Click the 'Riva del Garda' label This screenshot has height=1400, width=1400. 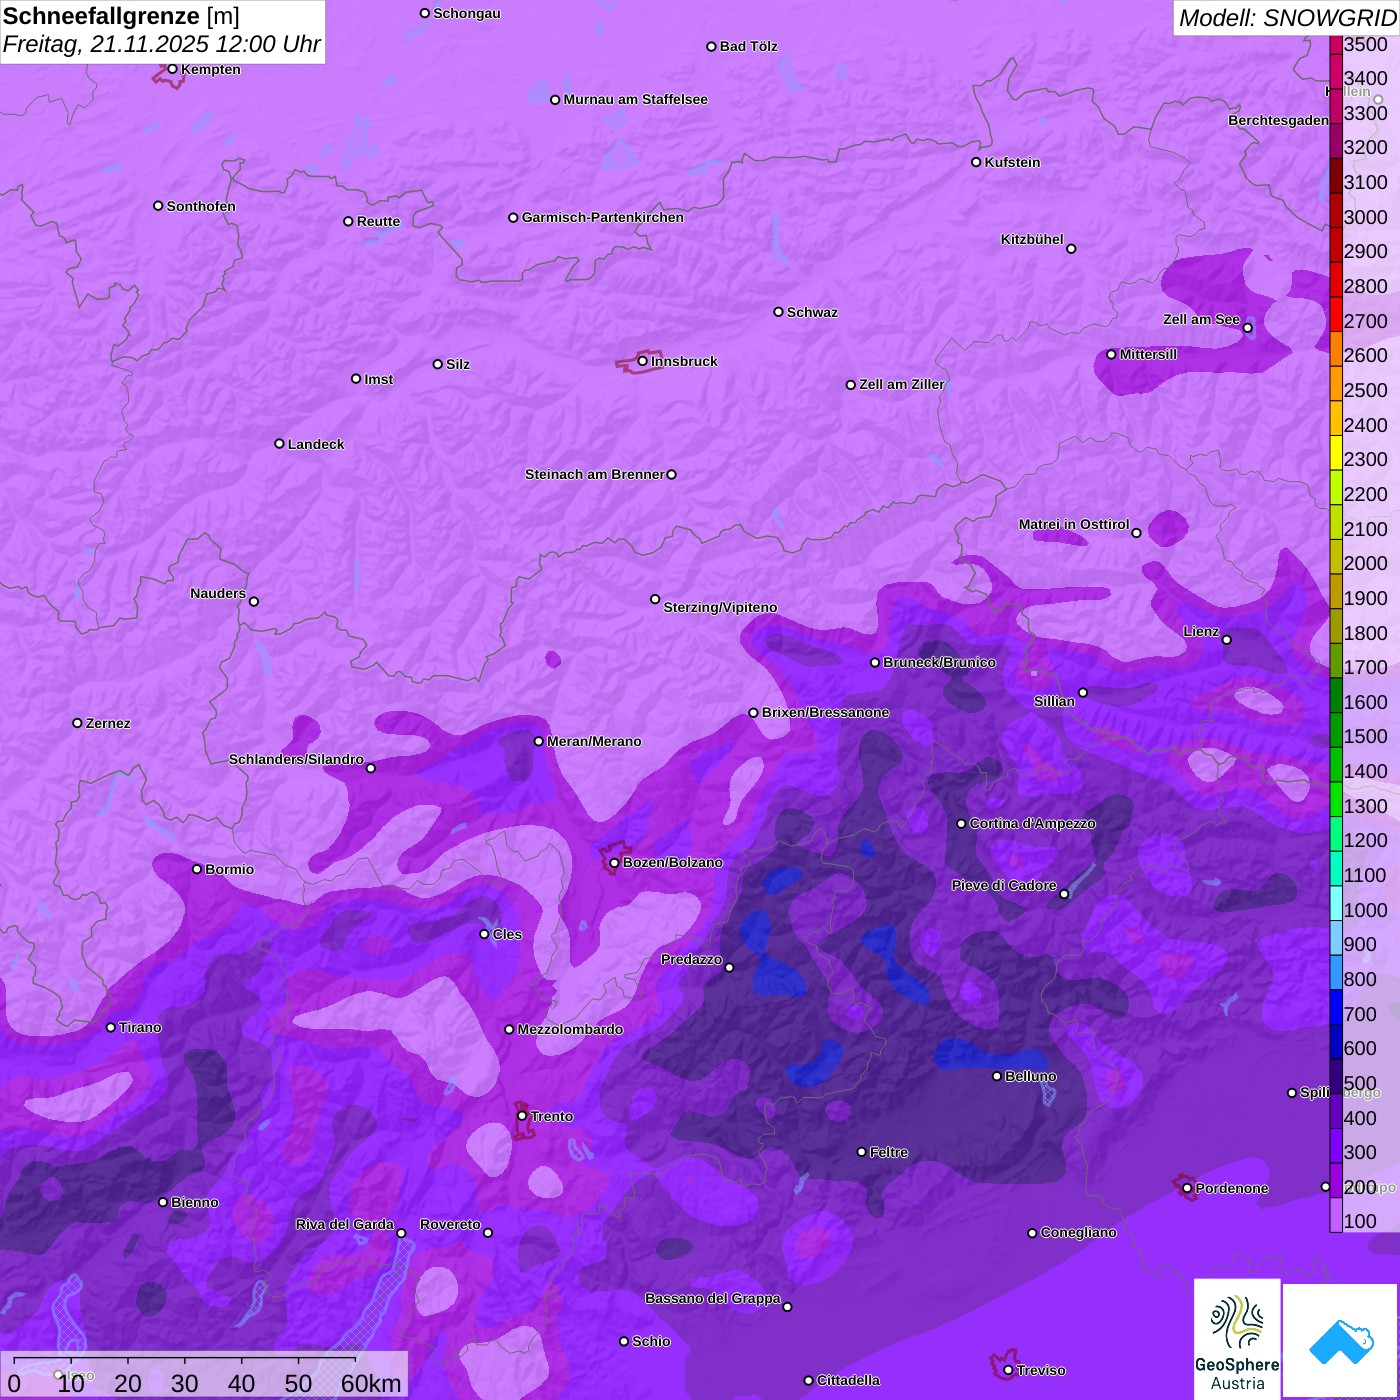(345, 1224)
